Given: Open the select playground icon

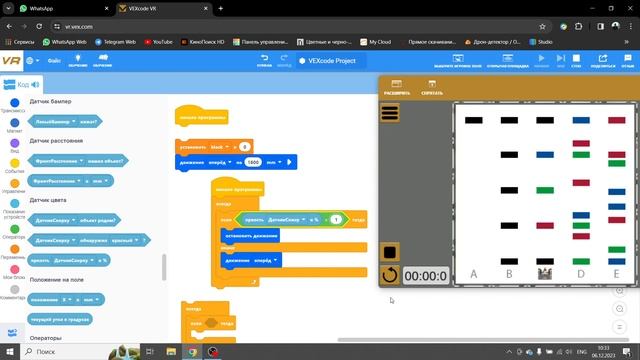Looking at the screenshot, I should coord(458,60).
